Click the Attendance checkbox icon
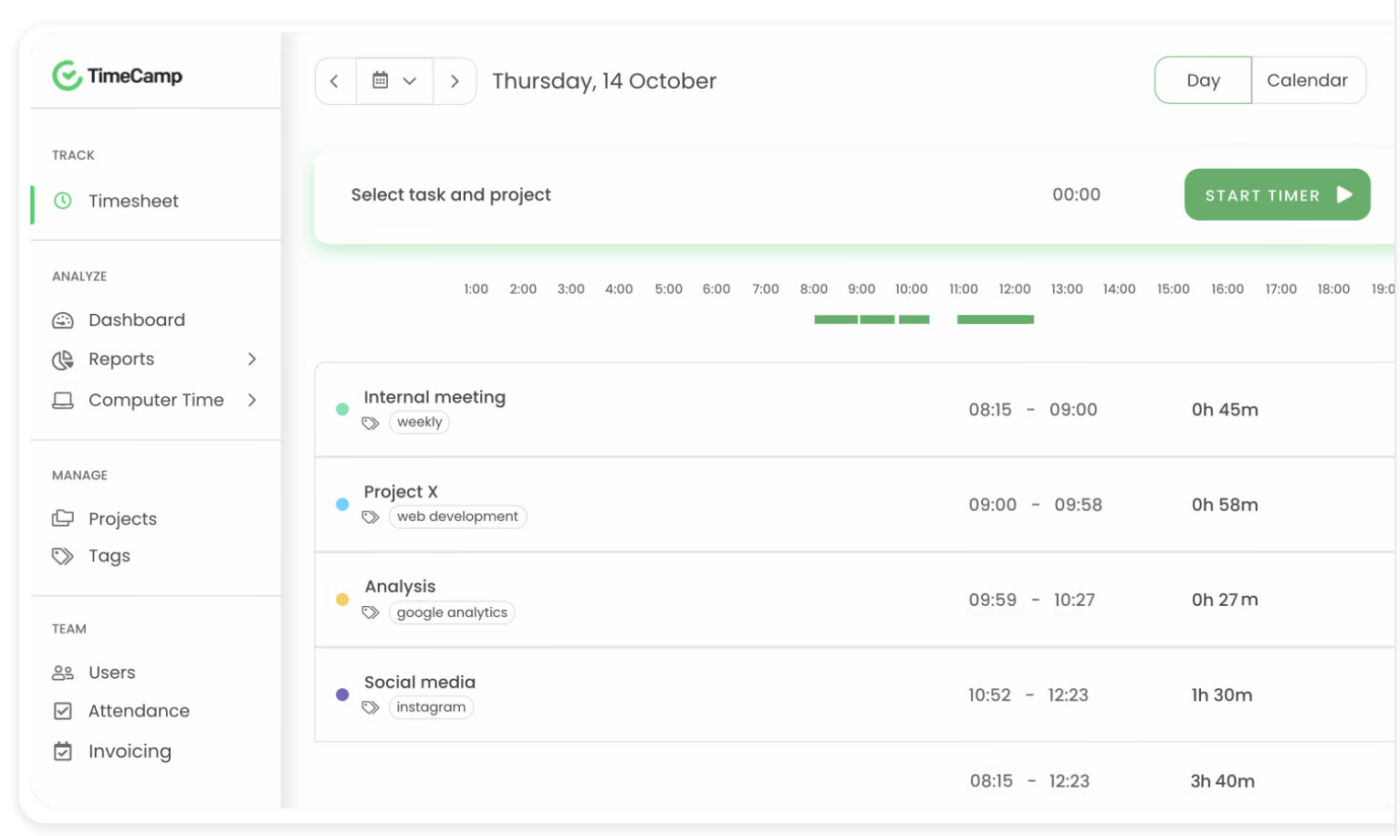This screenshot has width=1400, height=836. 63,711
